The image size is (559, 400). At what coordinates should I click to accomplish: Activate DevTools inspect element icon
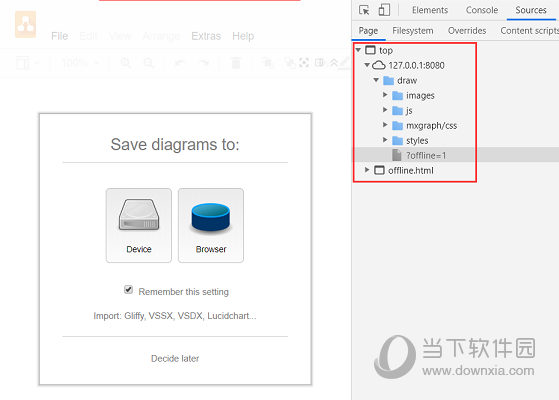click(364, 10)
